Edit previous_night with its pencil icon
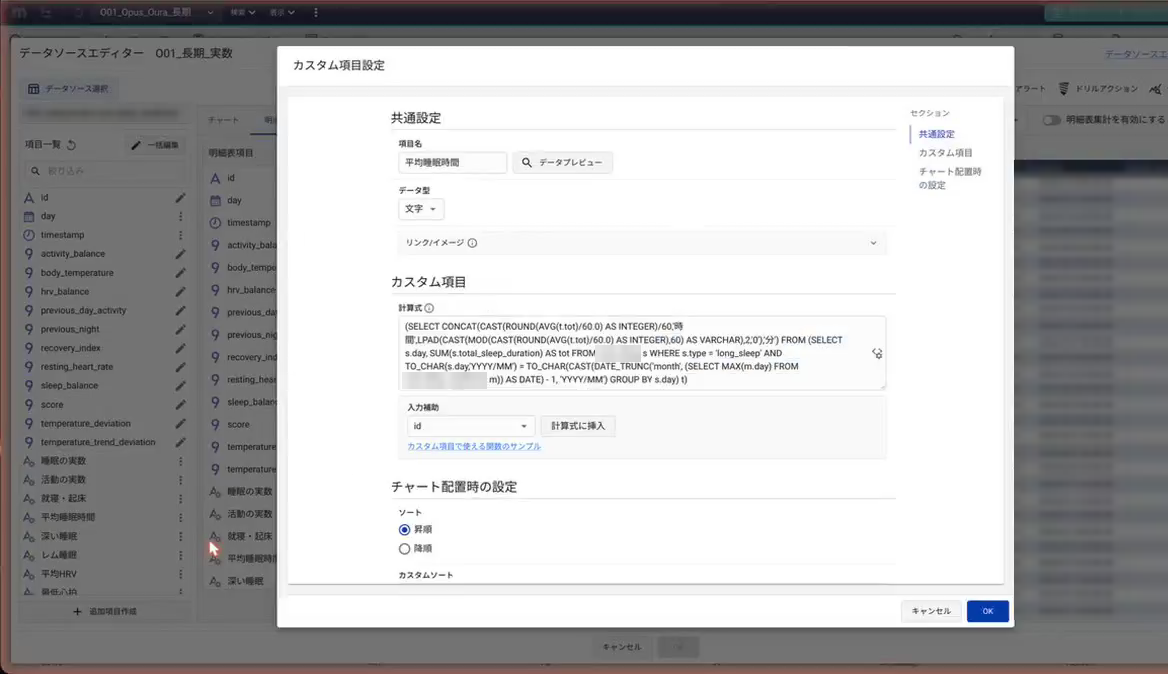This screenshot has width=1168, height=674. (x=180, y=329)
